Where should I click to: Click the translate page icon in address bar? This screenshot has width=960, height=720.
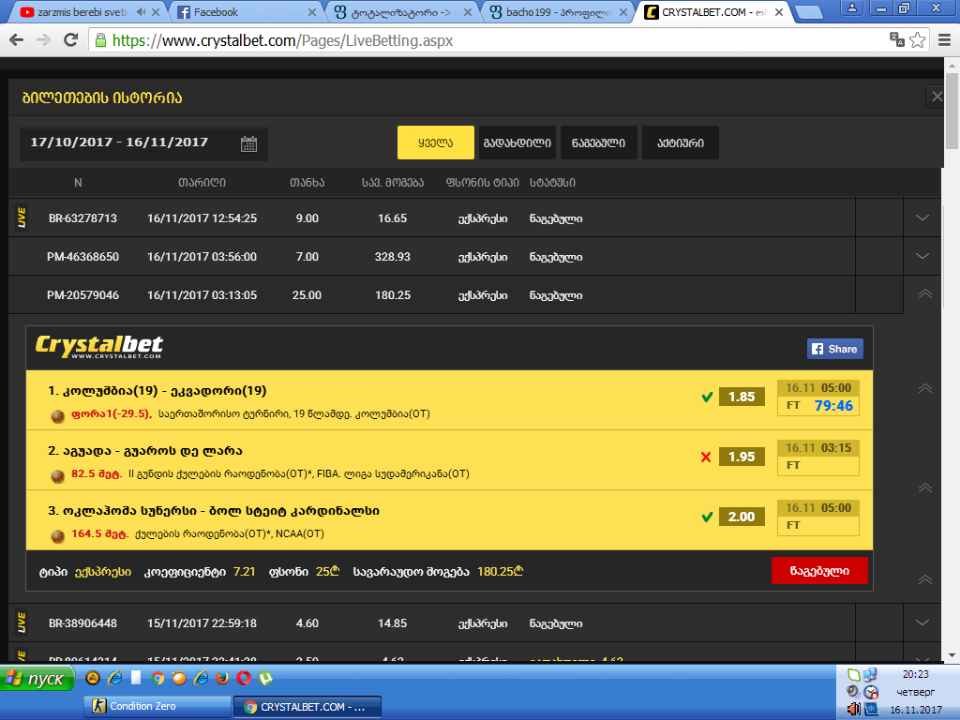[897, 40]
